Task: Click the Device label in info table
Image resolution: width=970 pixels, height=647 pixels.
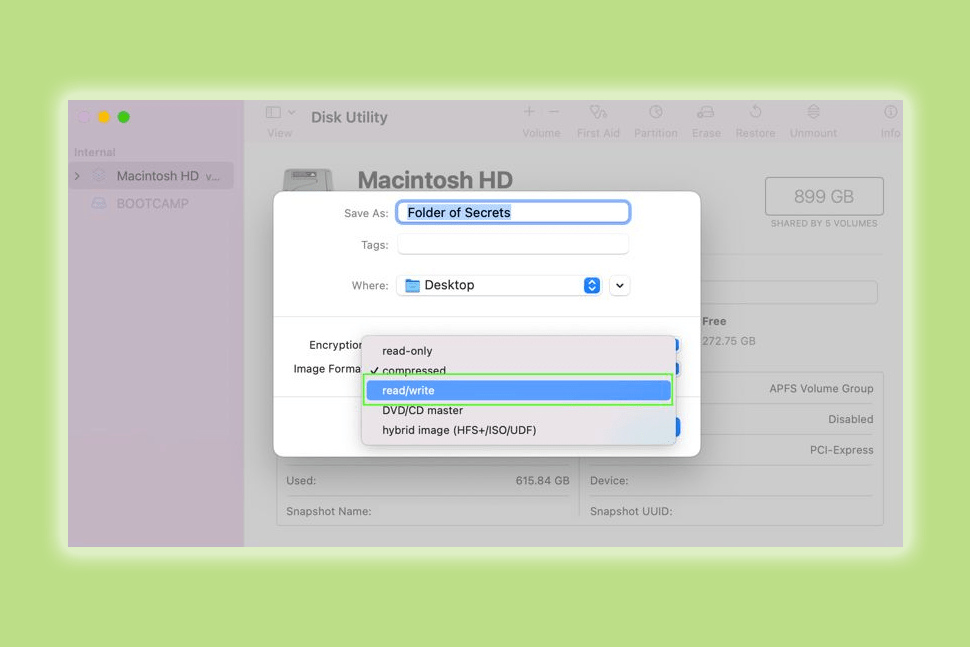Action: click(x=609, y=481)
